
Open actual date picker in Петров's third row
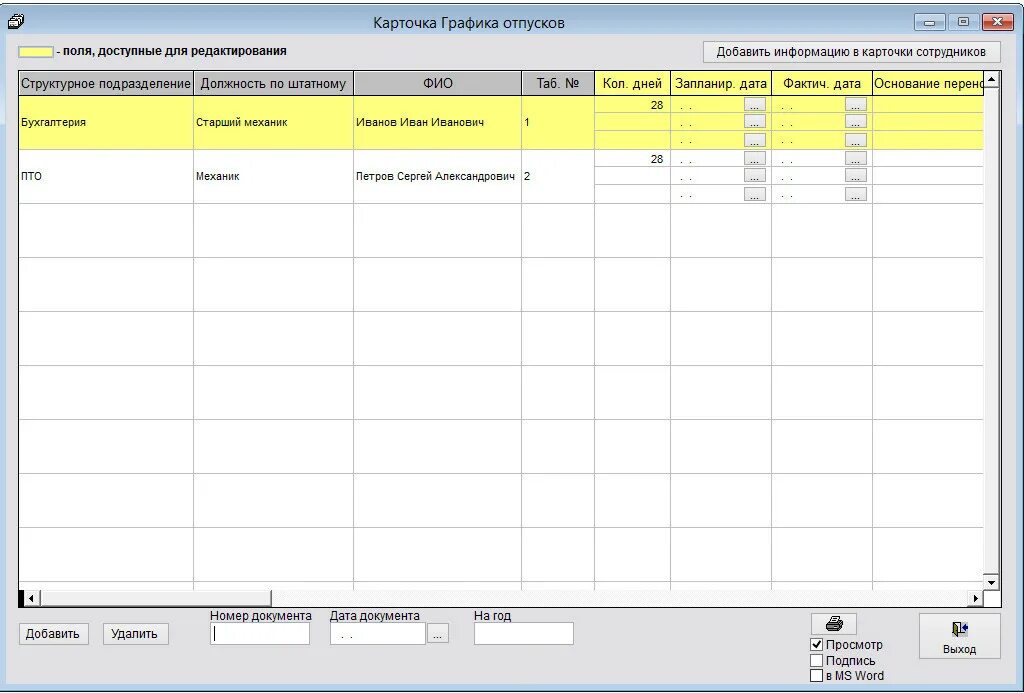point(856,195)
